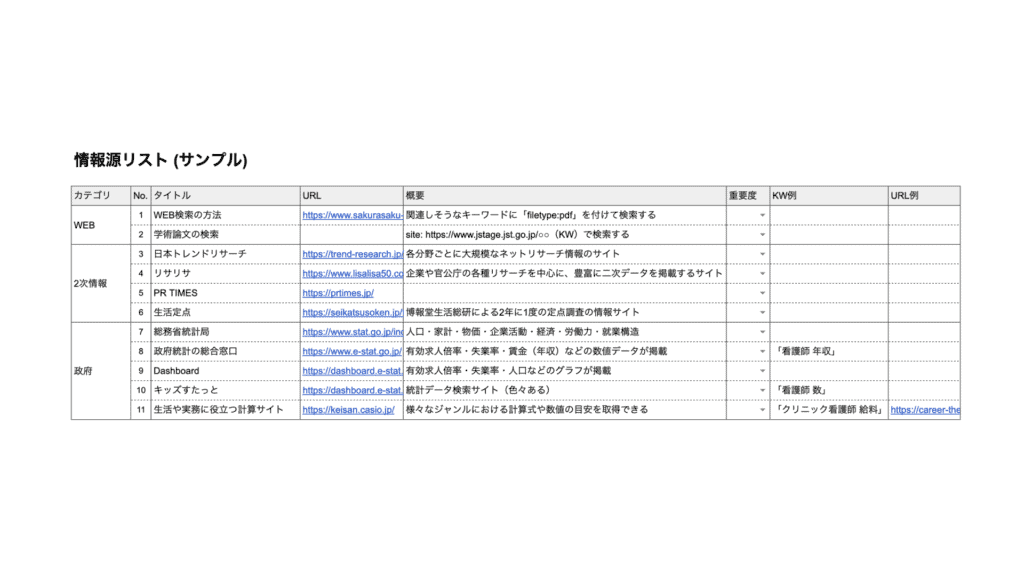Select the KW例 cell 「看護師 数」

pyautogui.click(x=829, y=390)
